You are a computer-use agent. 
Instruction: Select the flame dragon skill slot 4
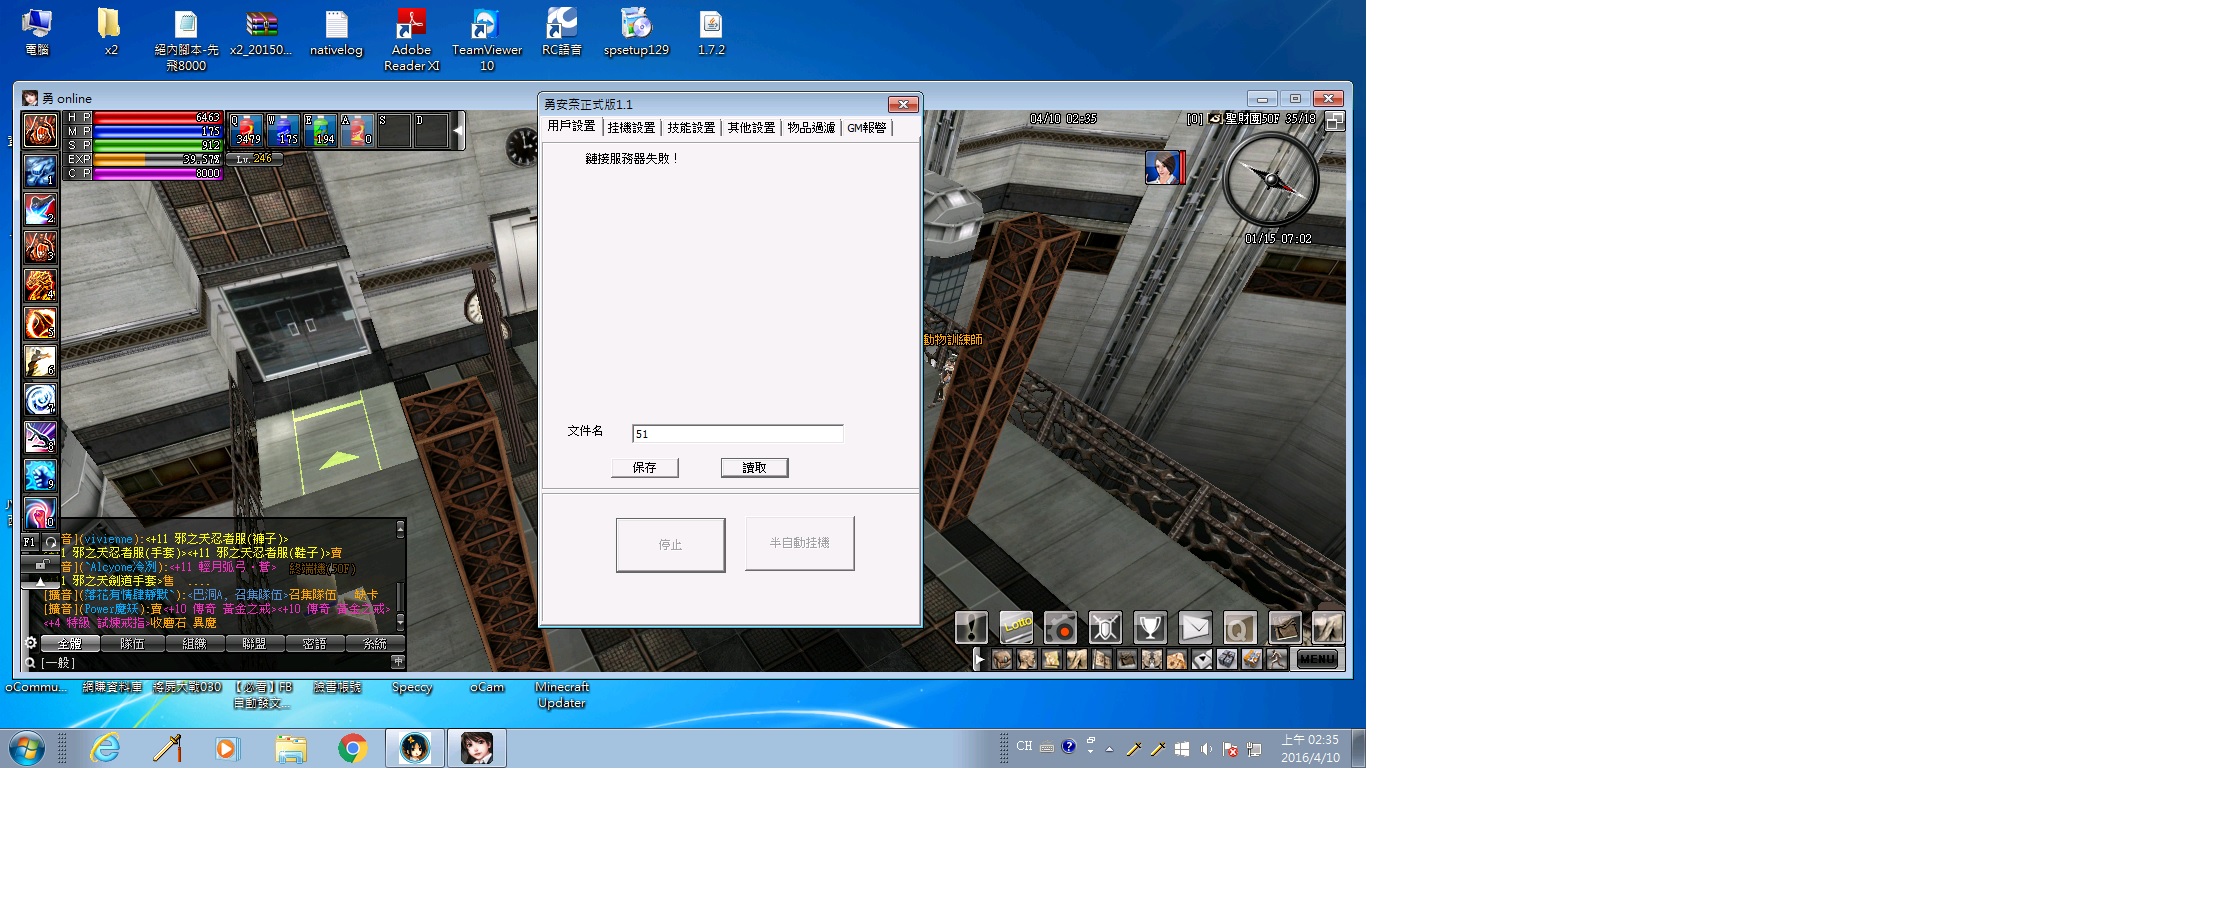(40, 285)
